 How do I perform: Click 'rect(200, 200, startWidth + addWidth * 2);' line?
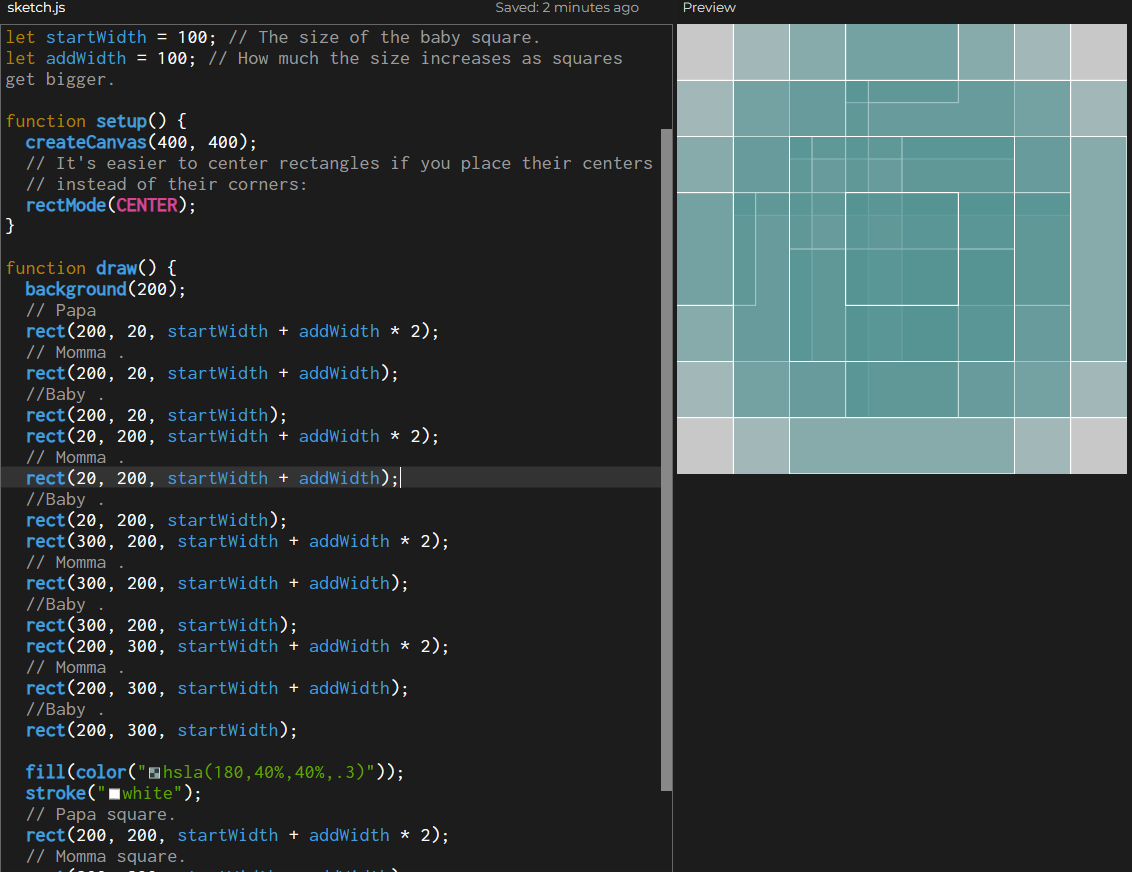click(x=237, y=835)
